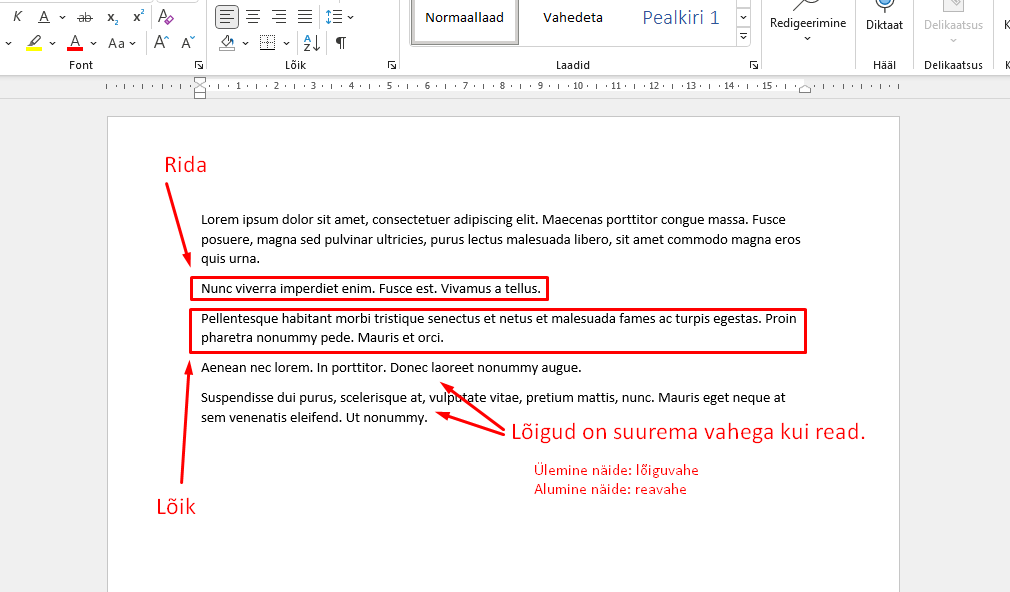Viewport: 1010px width, 592px height.
Task: Open the Laadid styles pane launcher
Action: [754, 65]
